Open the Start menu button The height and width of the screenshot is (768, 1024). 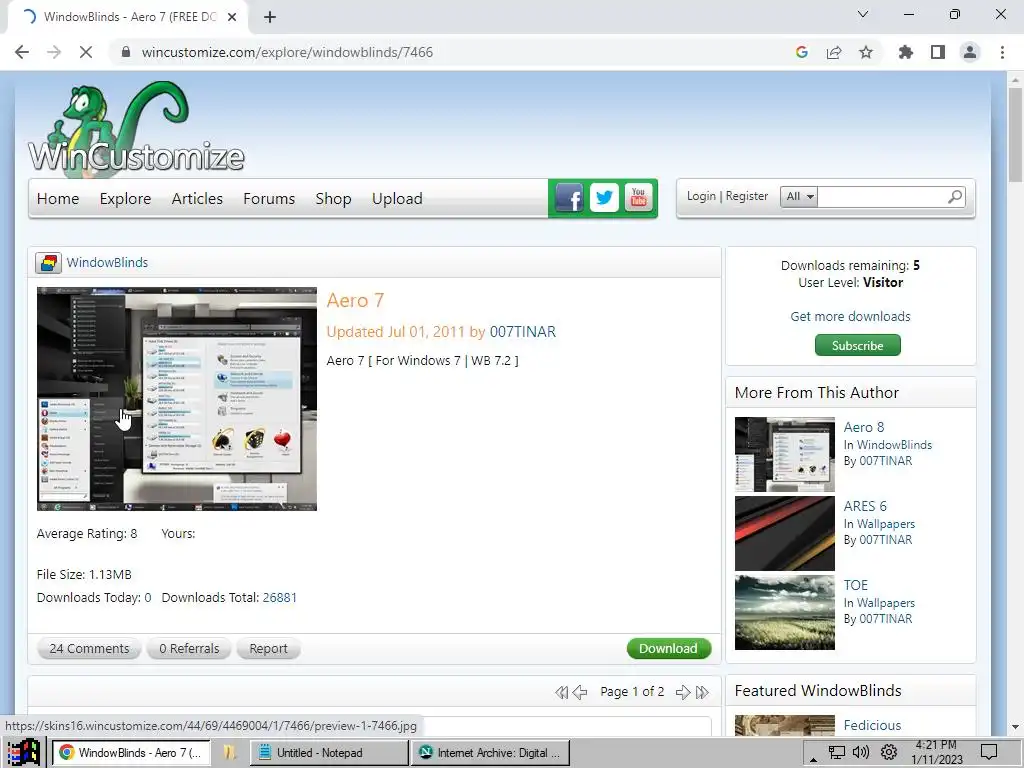coord(24,752)
